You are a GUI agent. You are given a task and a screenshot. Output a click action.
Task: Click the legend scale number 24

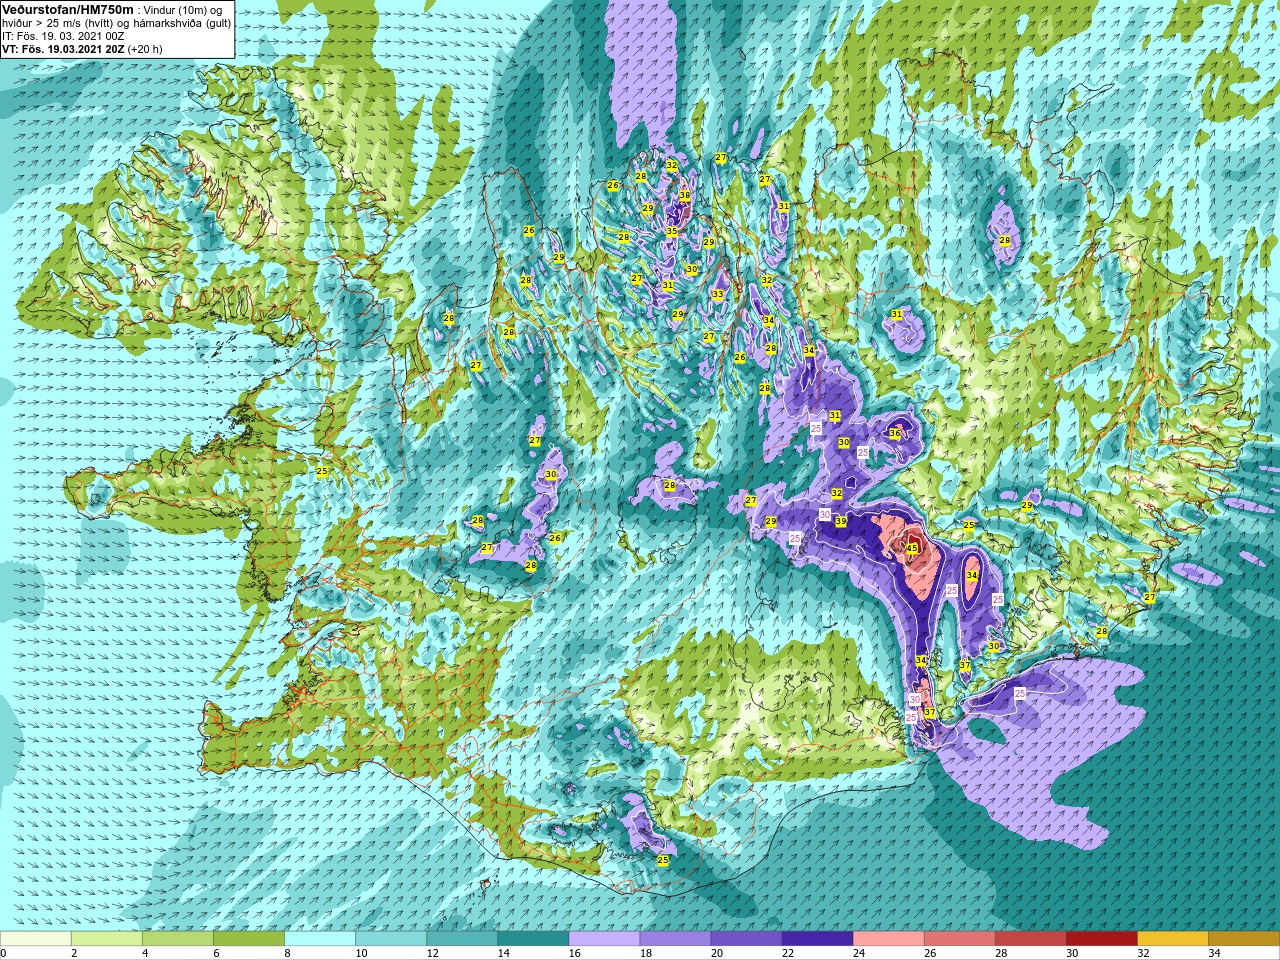pyautogui.click(x=859, y=953)
